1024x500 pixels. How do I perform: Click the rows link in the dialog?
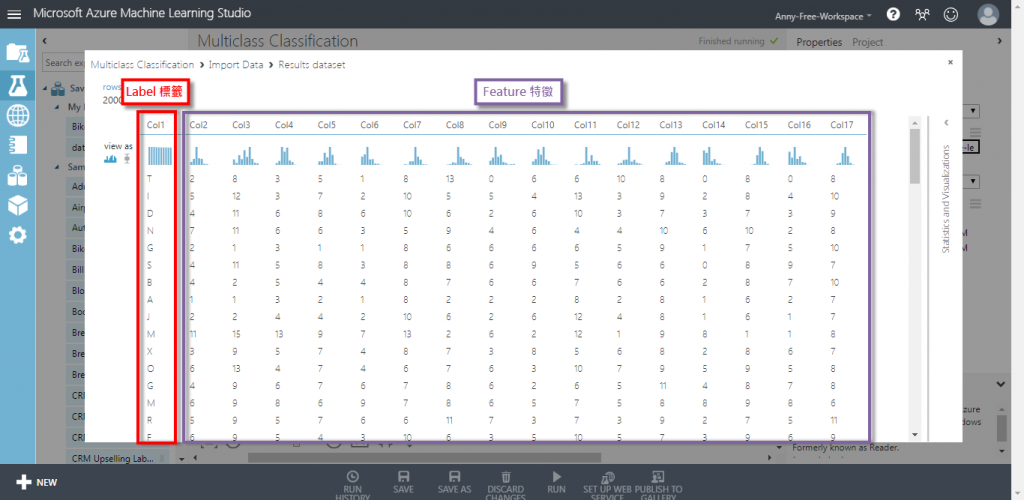(111, 87)
